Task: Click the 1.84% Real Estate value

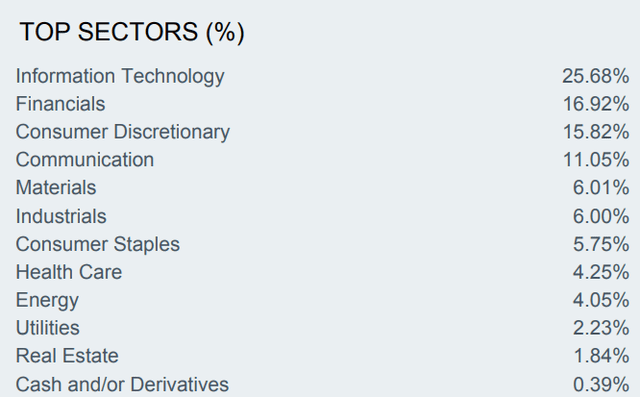Action: pos(601,356)
